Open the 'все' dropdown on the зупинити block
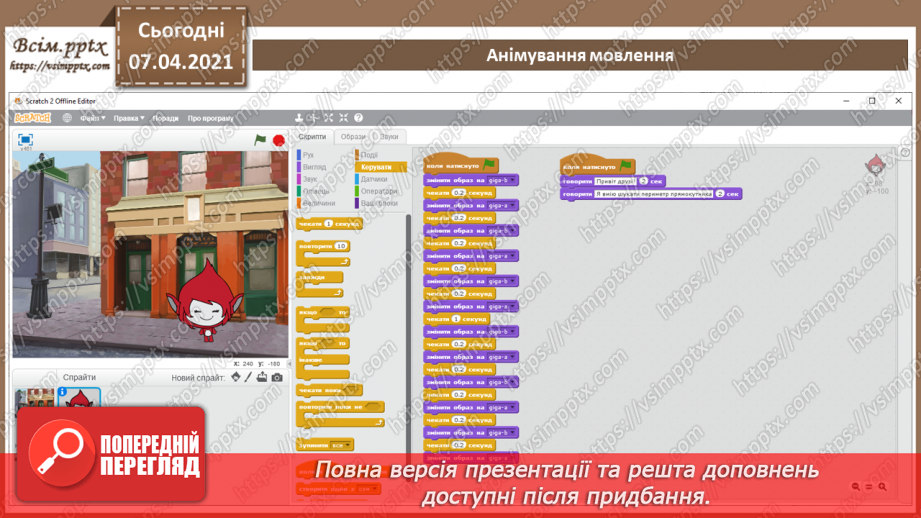 [342, 445]
